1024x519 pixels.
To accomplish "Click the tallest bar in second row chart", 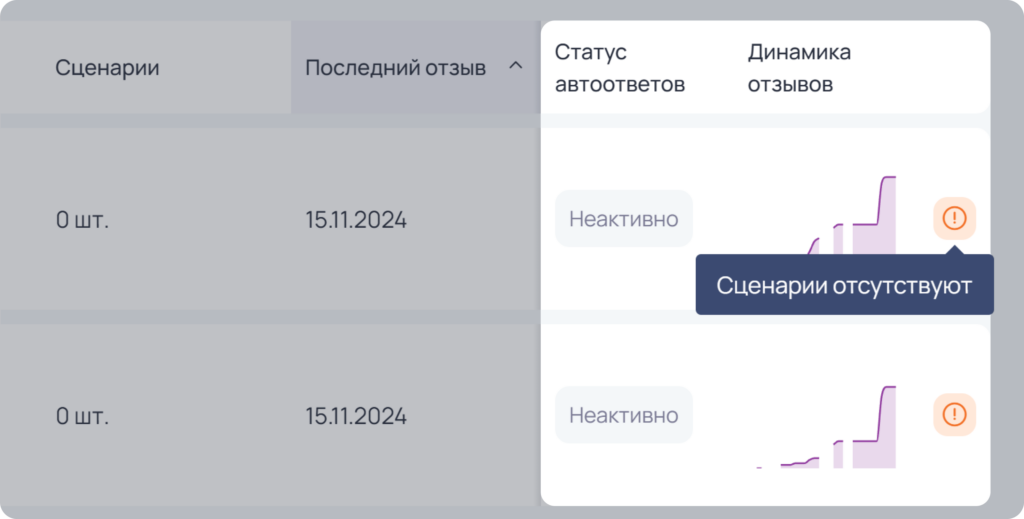I will (888, 427).
